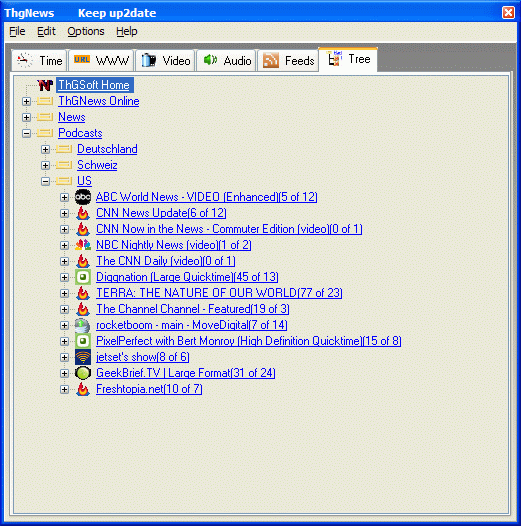Switch to the Audio tab
The width and height of the screenshot is (521, 526).
[227, 60]
